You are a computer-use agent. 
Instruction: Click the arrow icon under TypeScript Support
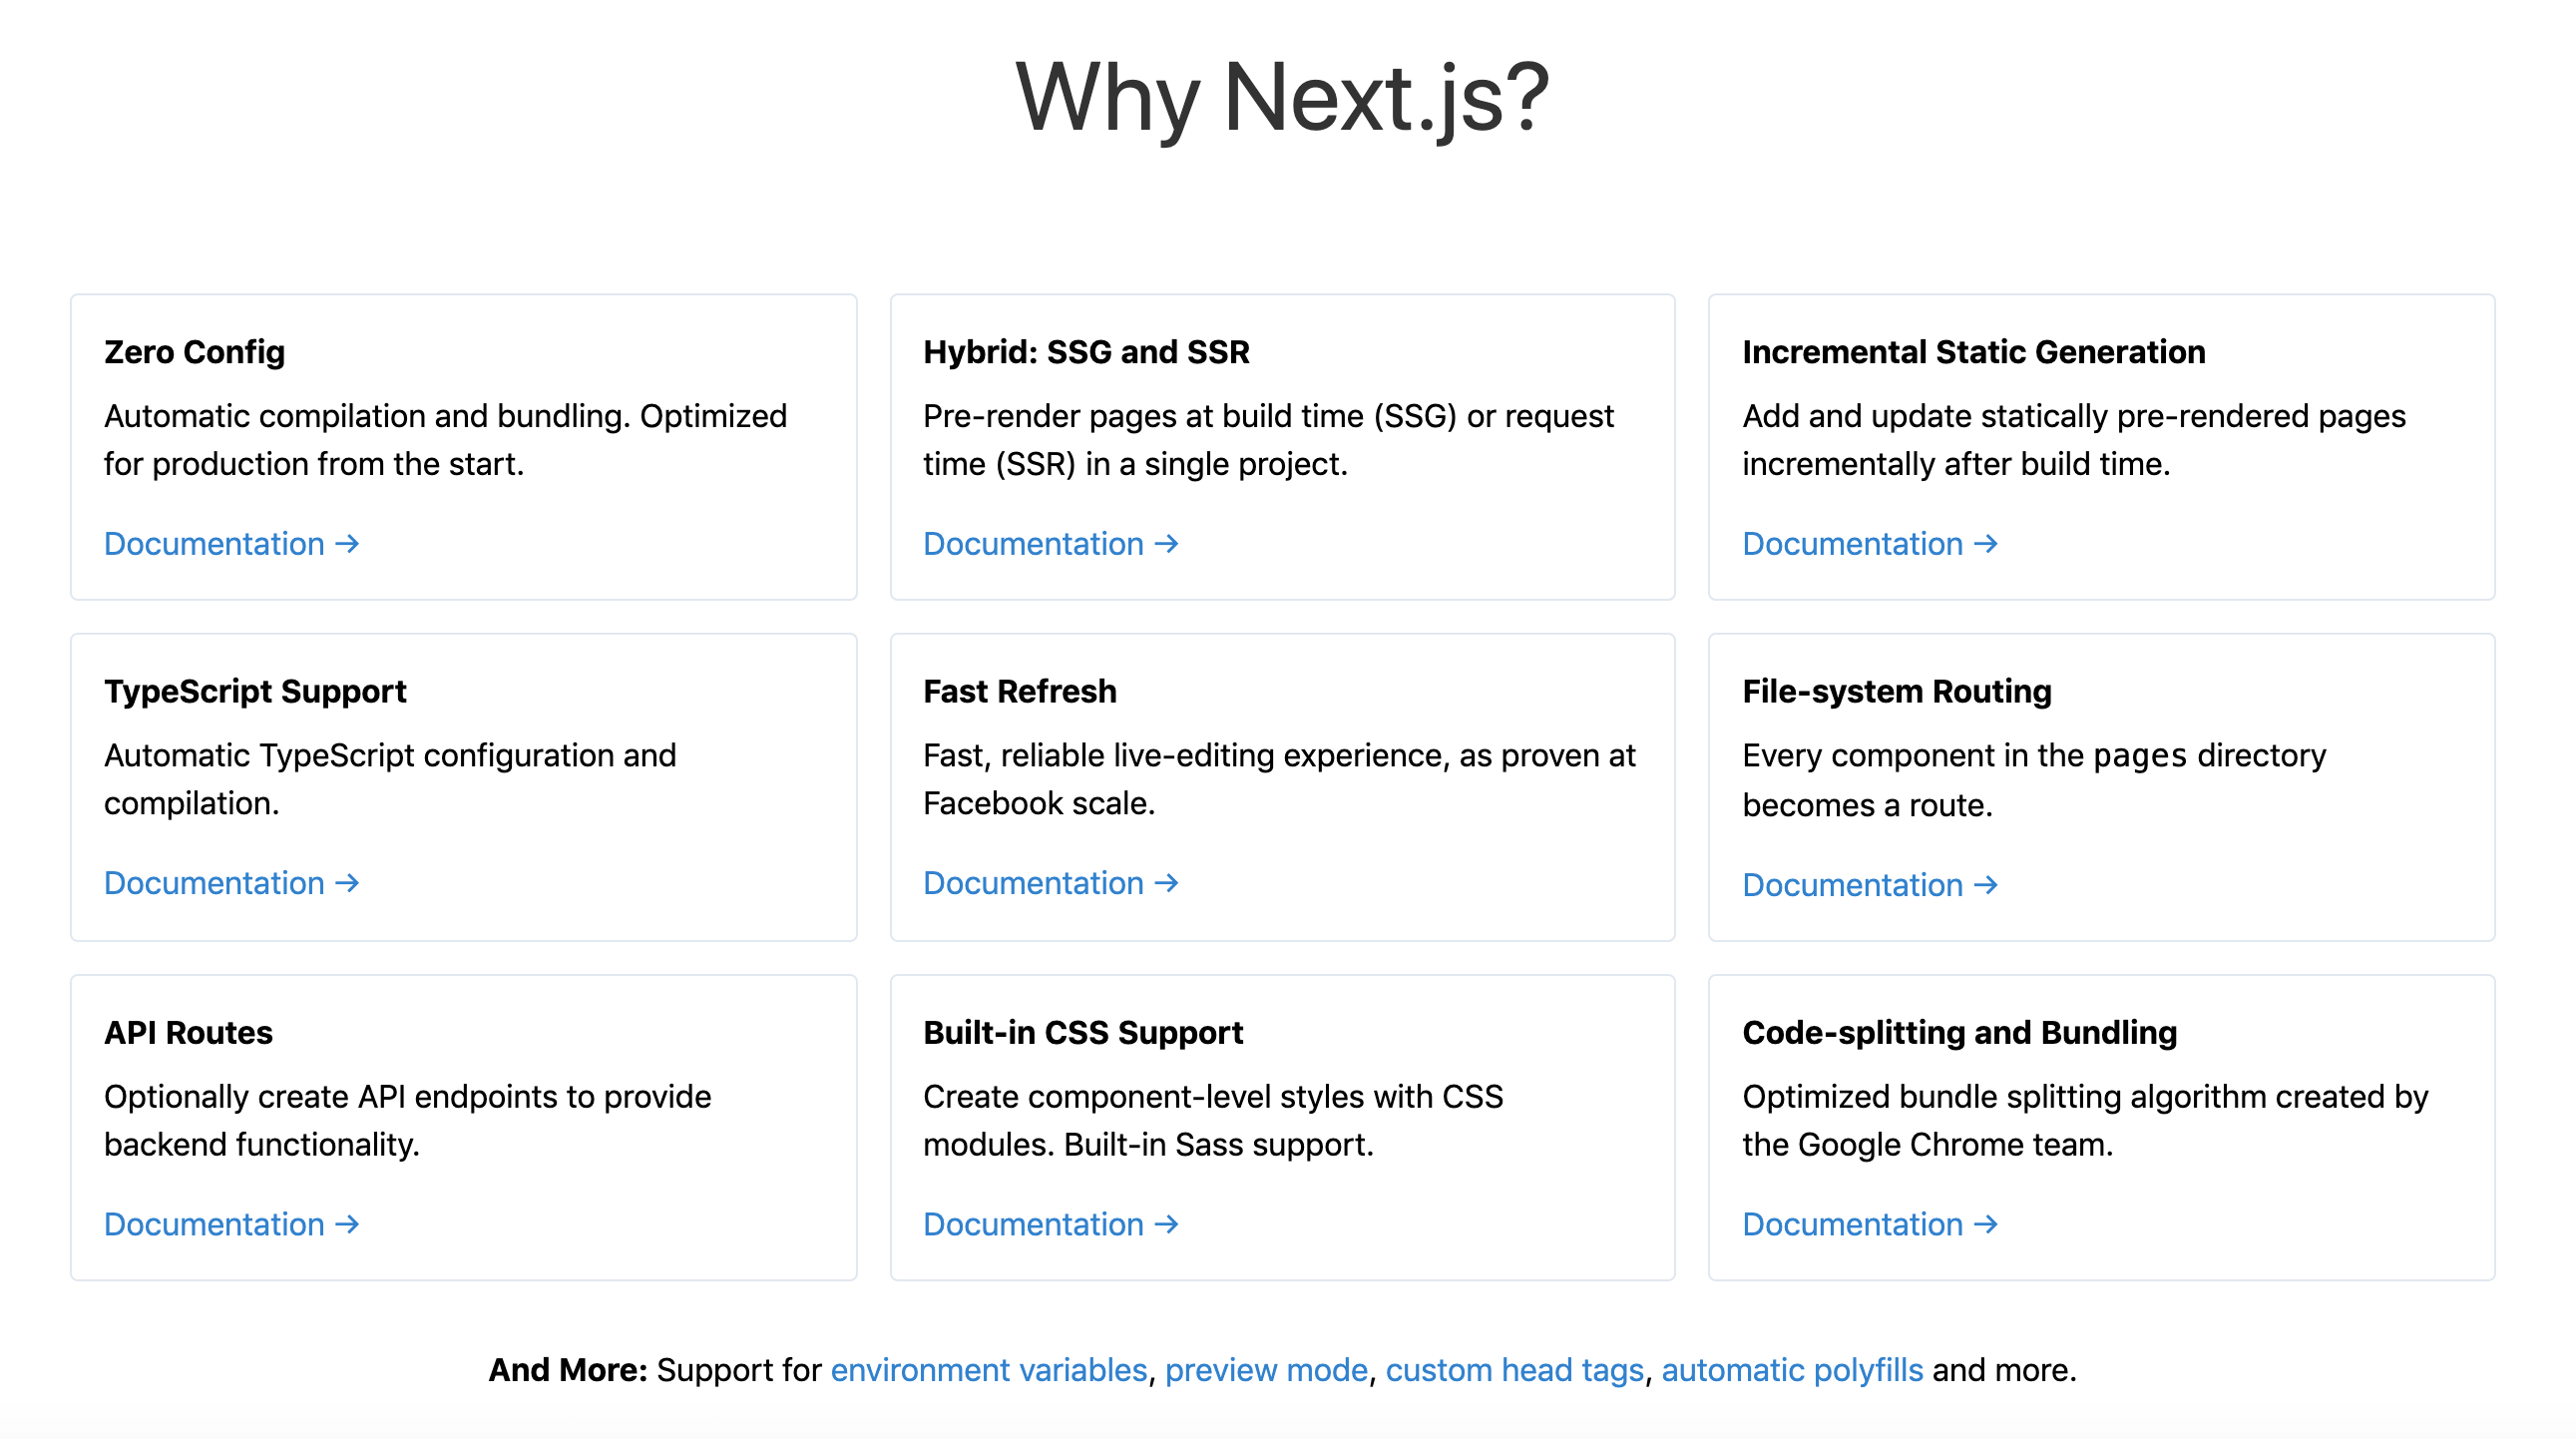pyautogui.click(x=347, y=884)
